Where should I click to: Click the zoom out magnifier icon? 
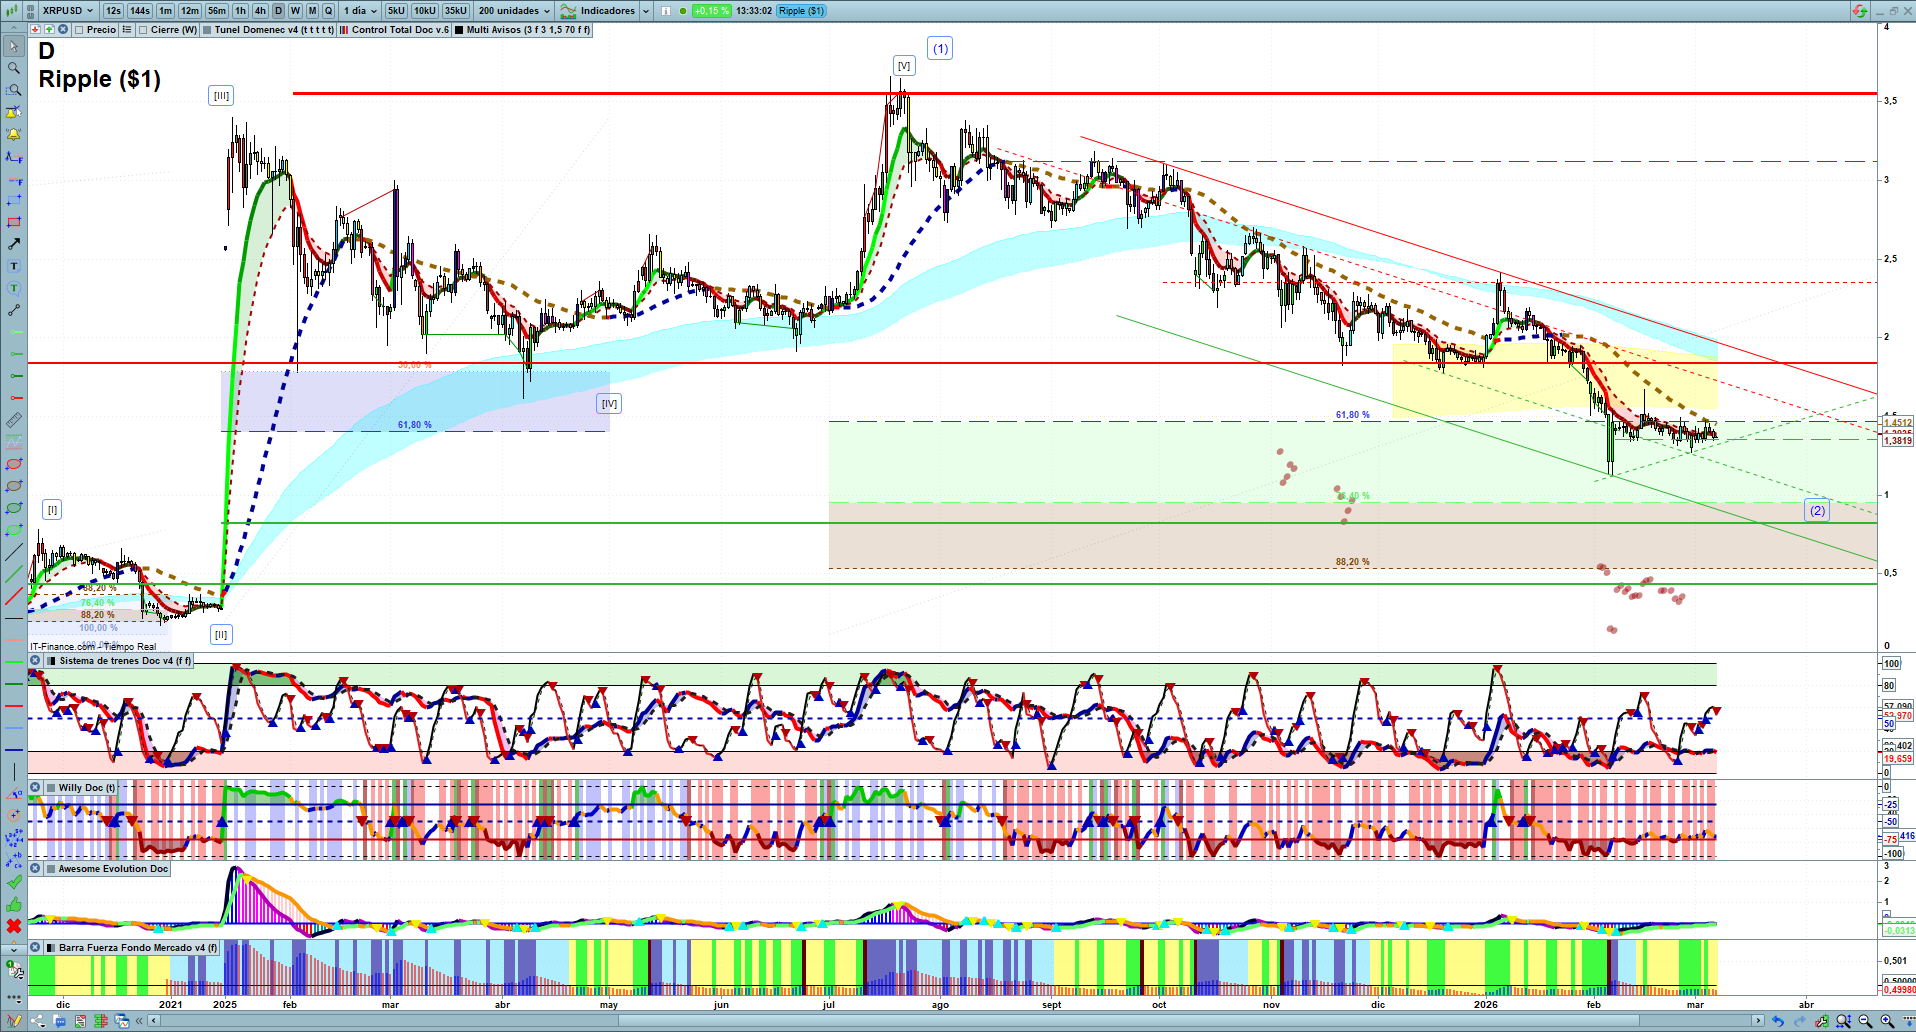[1865, 1021]
